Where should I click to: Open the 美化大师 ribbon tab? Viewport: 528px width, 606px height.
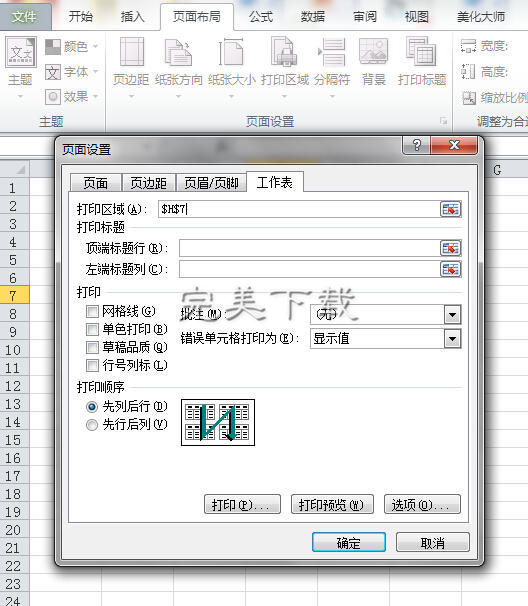pos(481,17)
